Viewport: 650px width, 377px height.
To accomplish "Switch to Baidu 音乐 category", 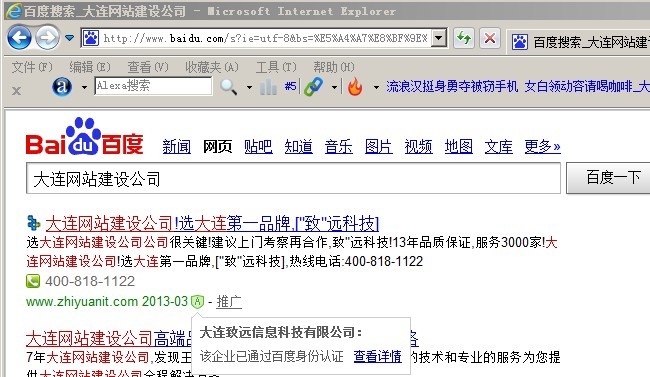I will pos(339,146).
